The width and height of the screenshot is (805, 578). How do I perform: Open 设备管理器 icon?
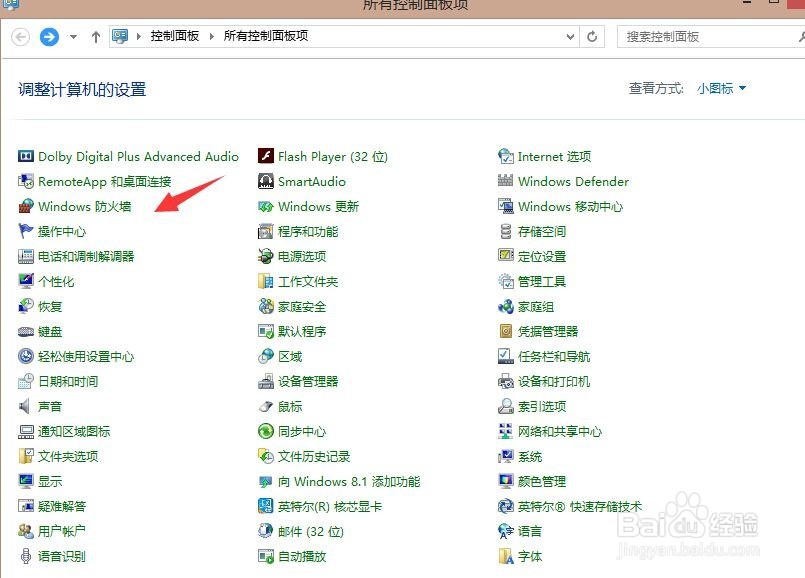pyautogui.click(x=265, y=381)
